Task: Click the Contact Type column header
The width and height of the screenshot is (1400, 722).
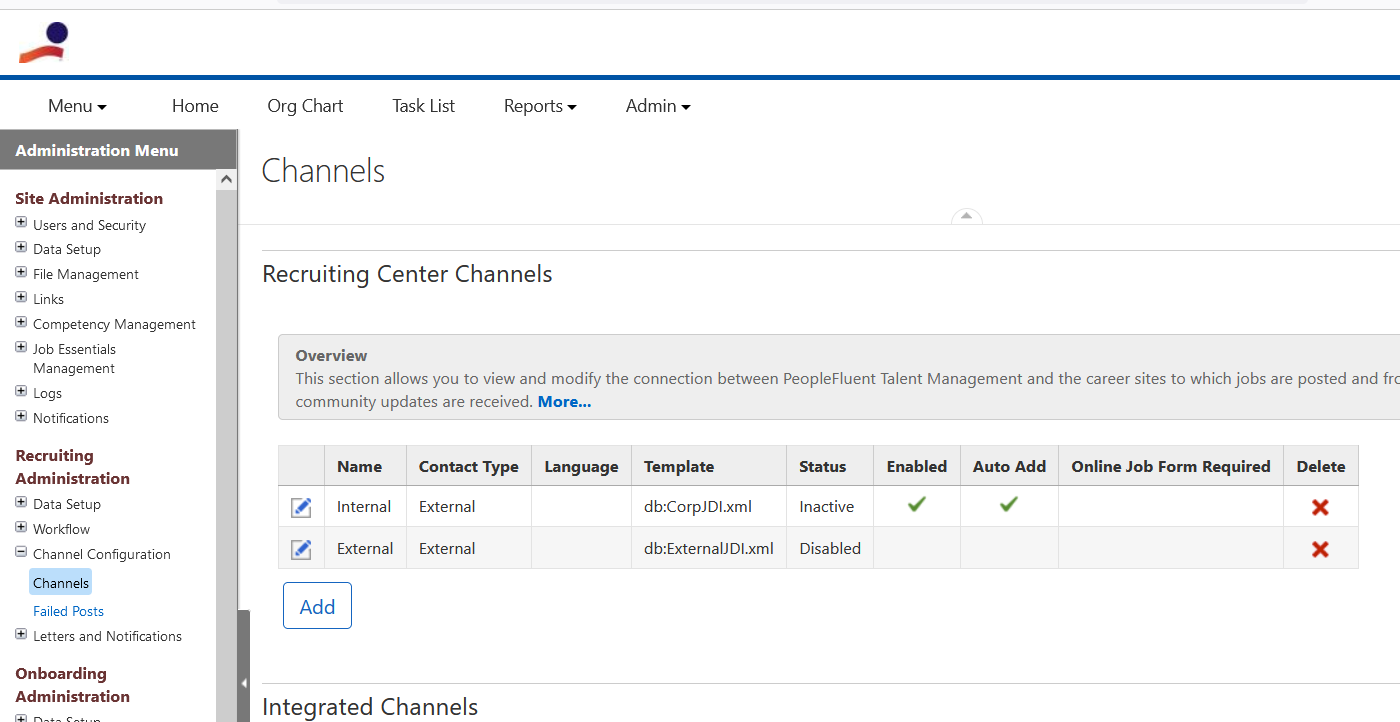Action: (469, 466)
